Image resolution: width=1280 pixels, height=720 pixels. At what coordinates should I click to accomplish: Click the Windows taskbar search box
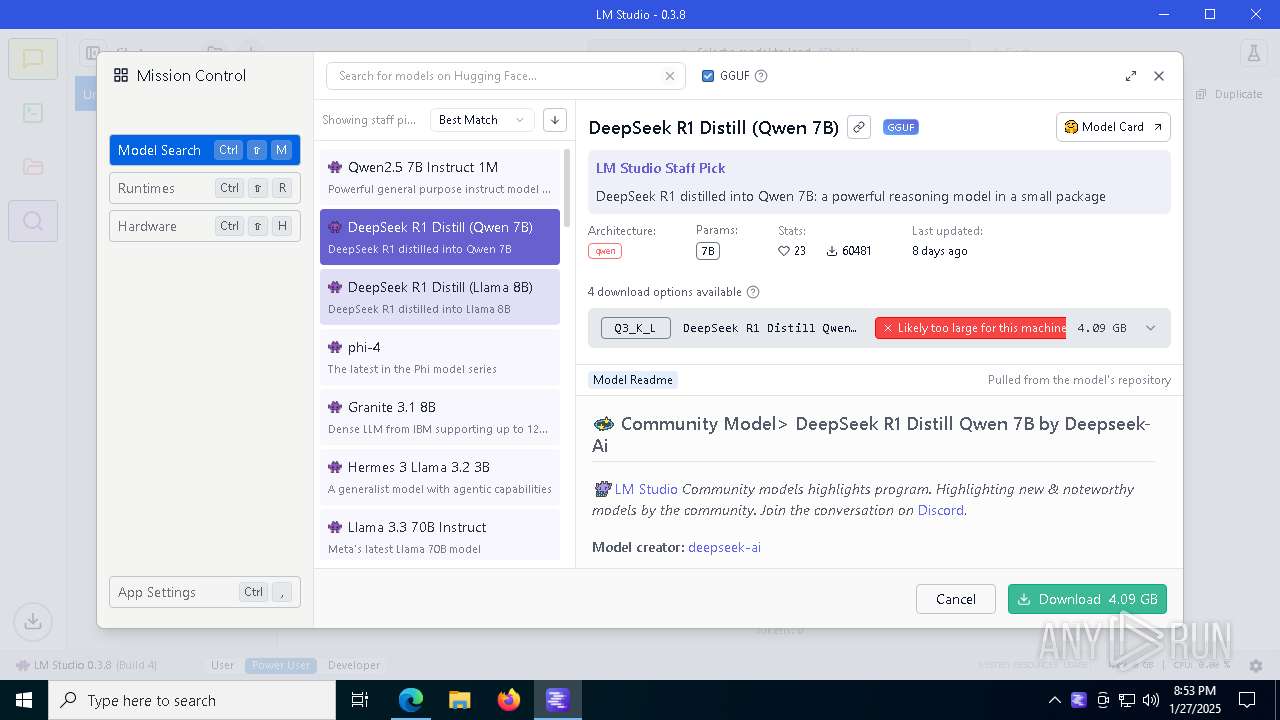point(192,700)
